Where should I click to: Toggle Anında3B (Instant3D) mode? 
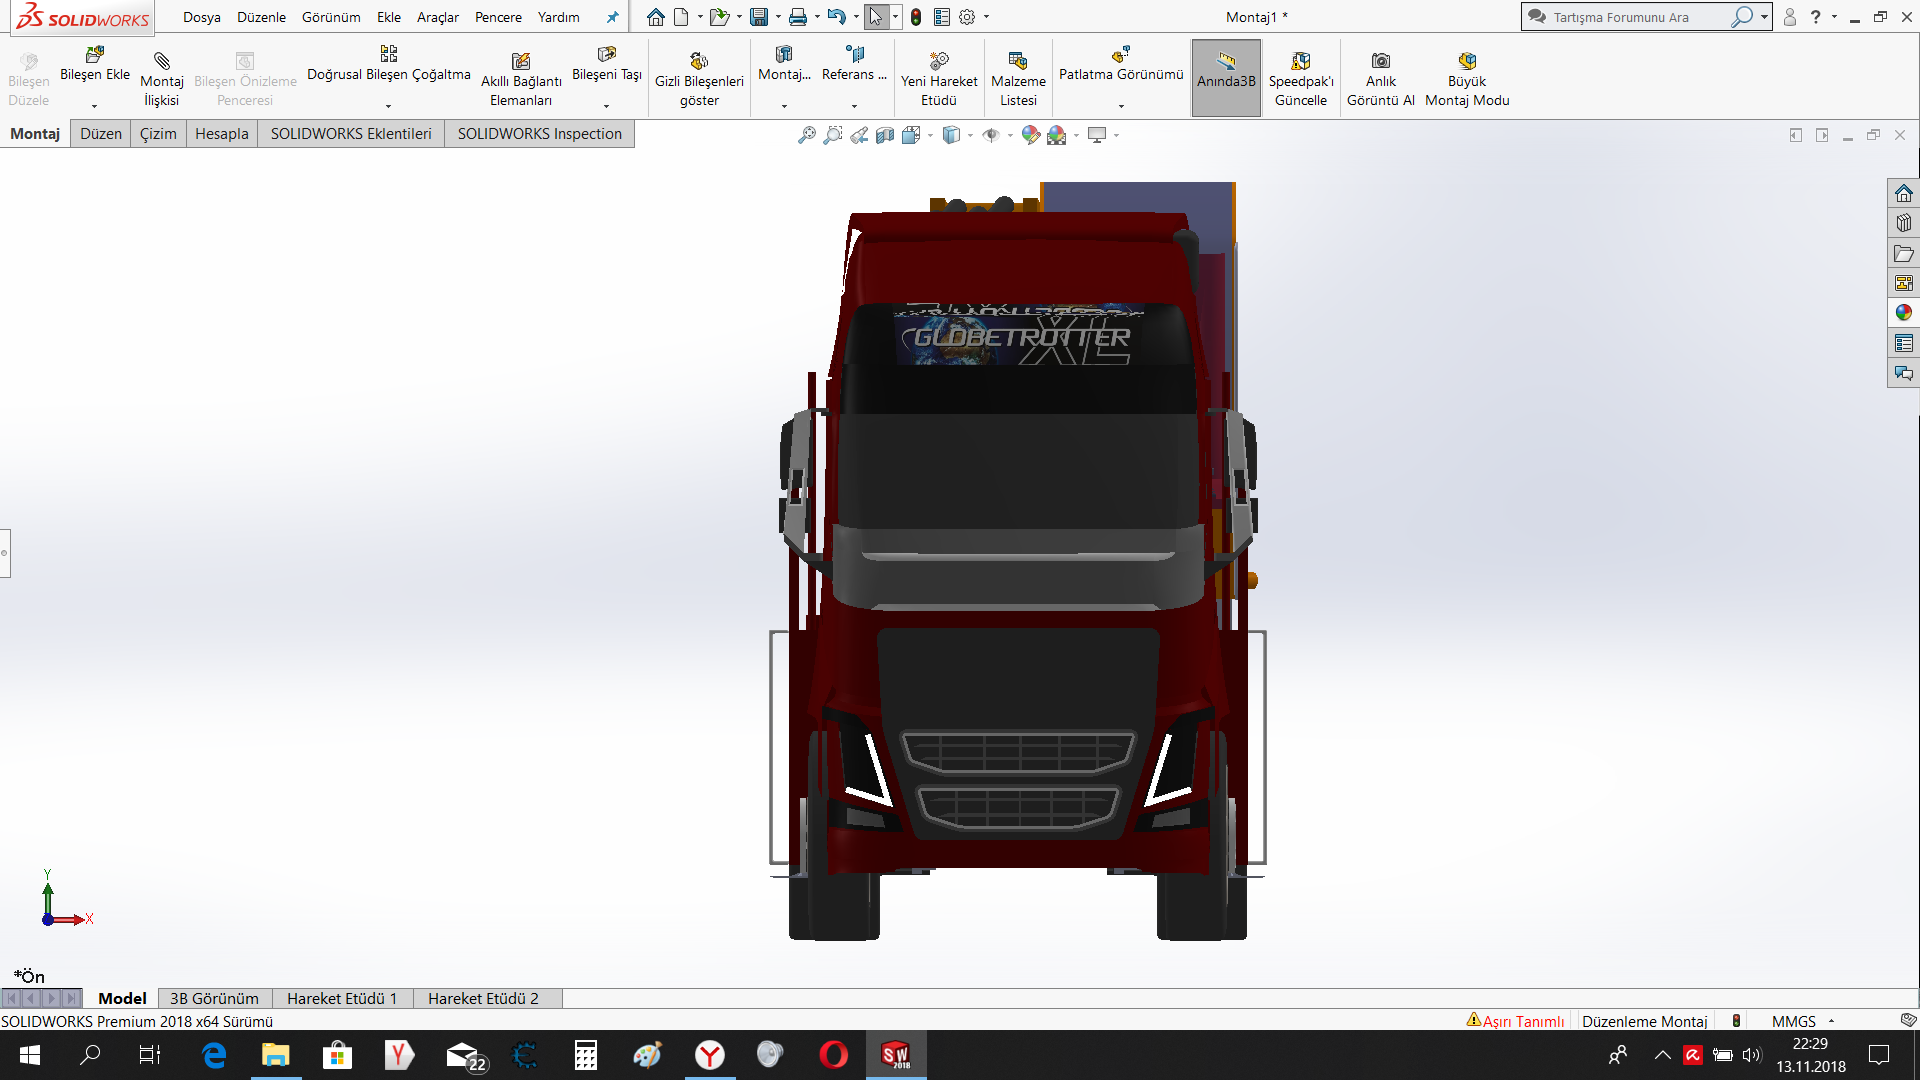(1226, 78)
